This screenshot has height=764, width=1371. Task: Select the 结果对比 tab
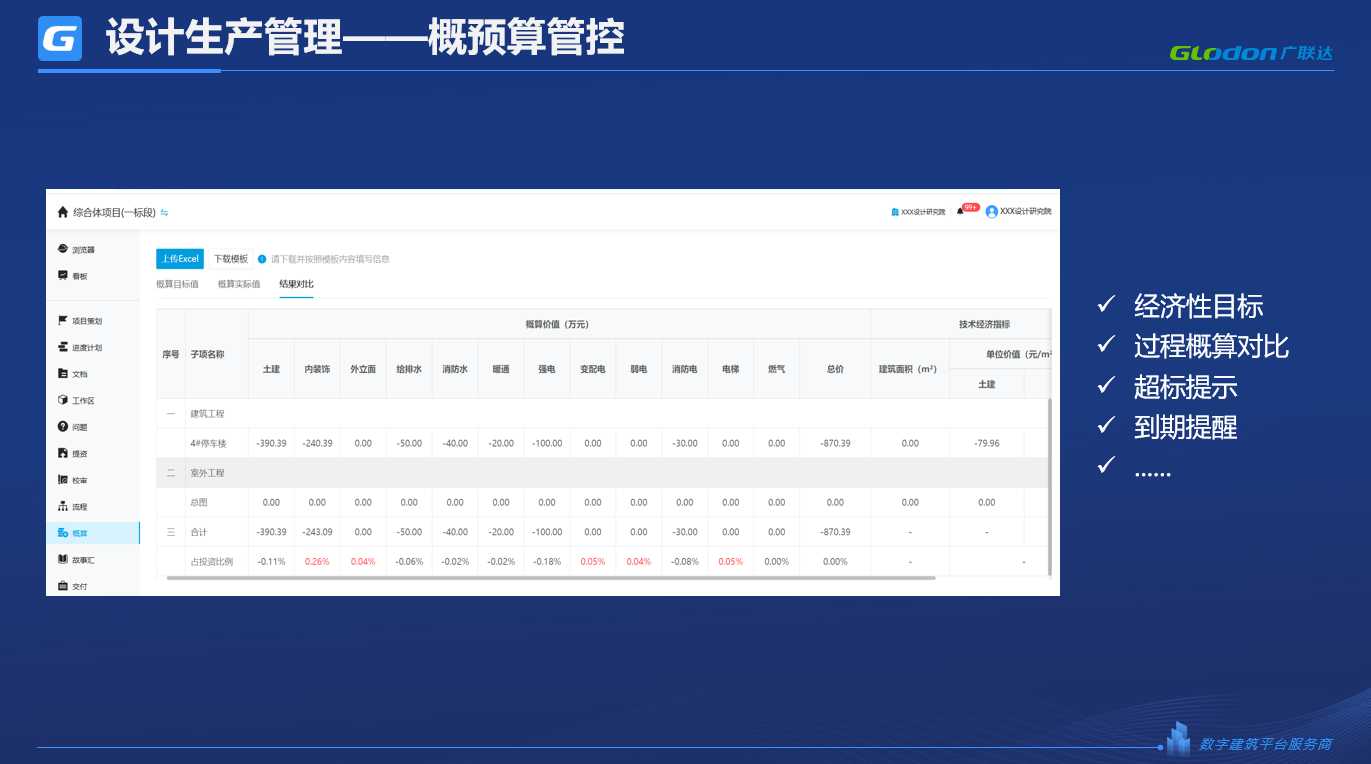pyautogui.click(x=296, y=284)
